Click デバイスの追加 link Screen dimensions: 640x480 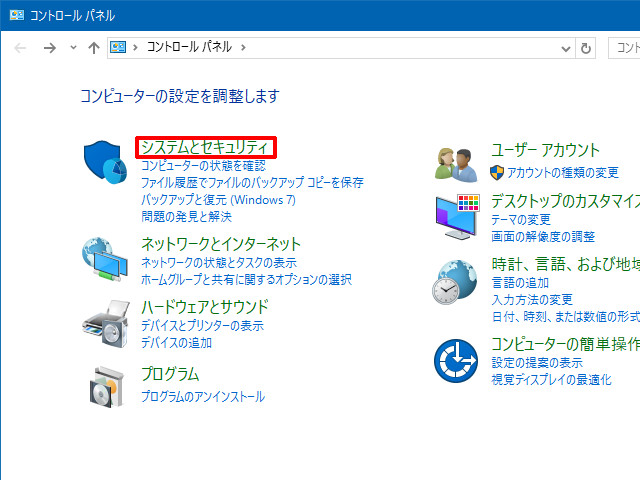click(176, 342)
